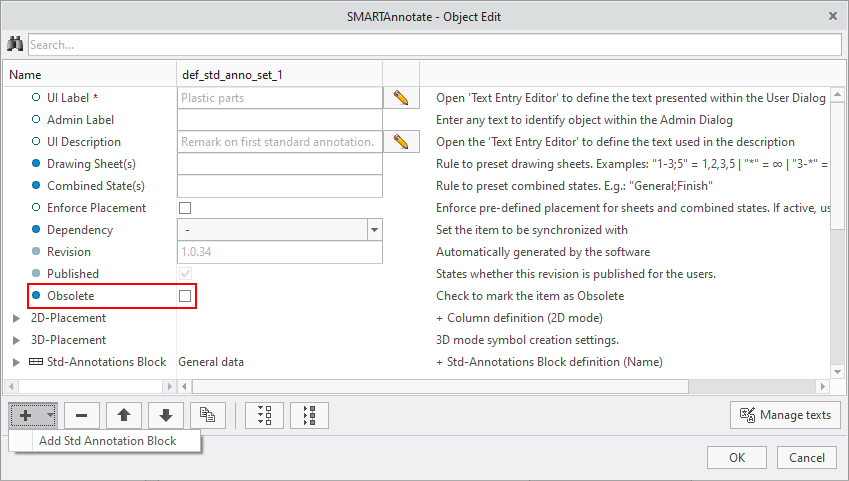Click the OK button
The width and height of the screenshot is (849, 481).
click(x=736, y=458)
